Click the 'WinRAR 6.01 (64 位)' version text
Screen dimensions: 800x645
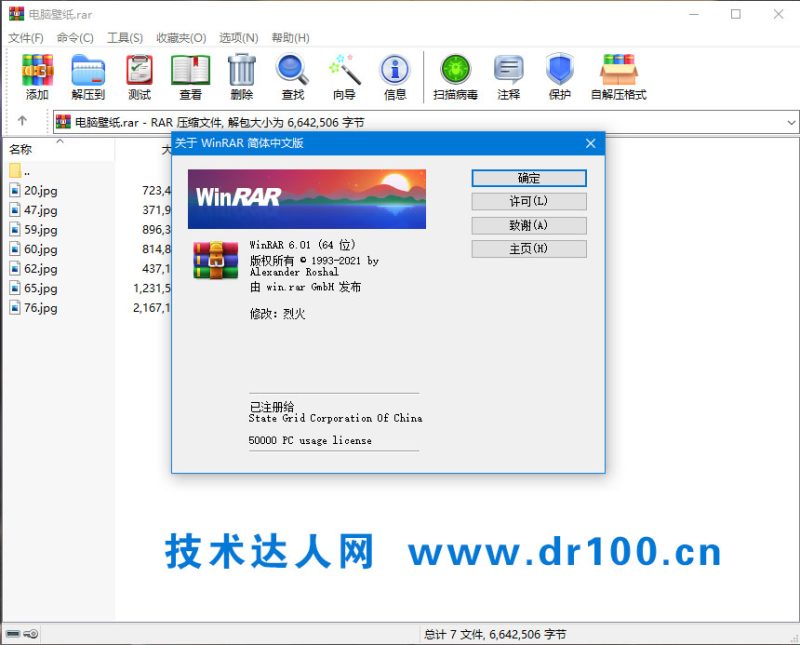click(303, 245)
